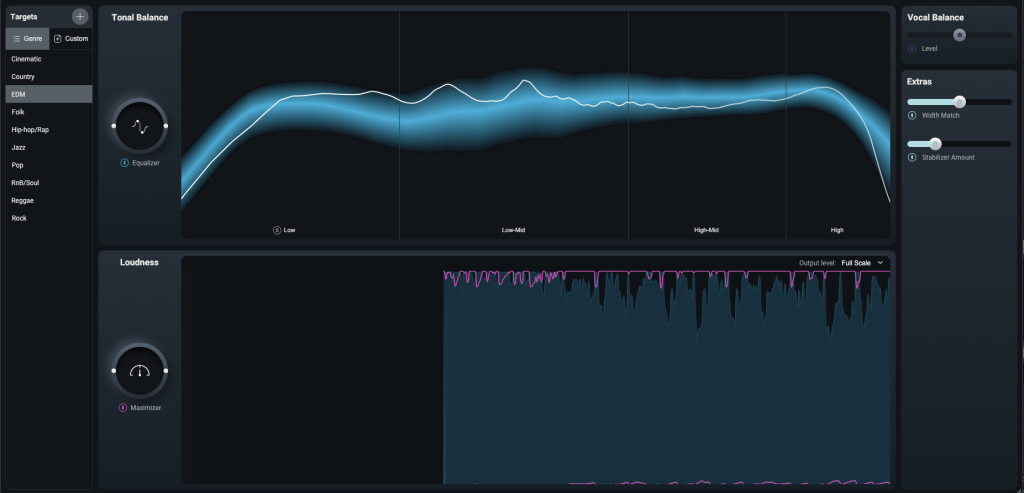The width and height of the screenshot is (1024, 493).
Task: Open the Maximizer gauge icon
Action: pyautogui.click(x=139, y=371)
